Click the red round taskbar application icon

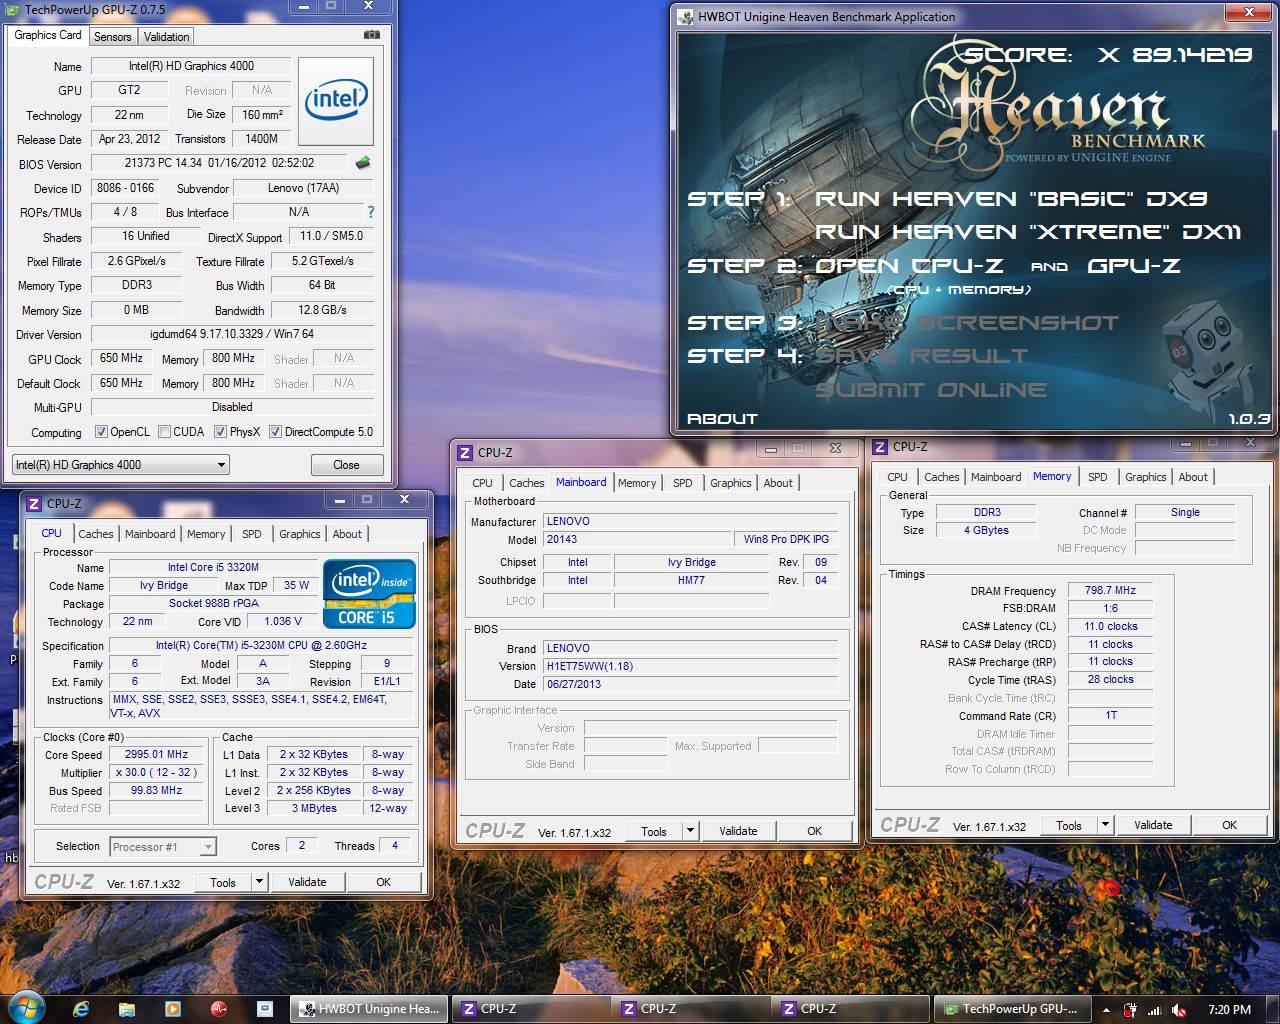pos(218,1008)
